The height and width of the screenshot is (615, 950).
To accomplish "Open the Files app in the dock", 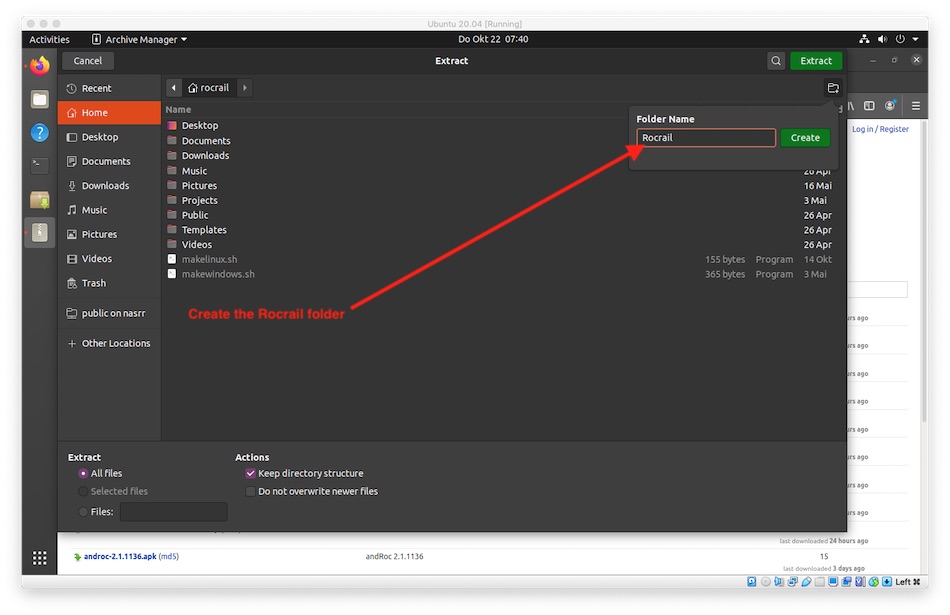I will pos(40,99).
